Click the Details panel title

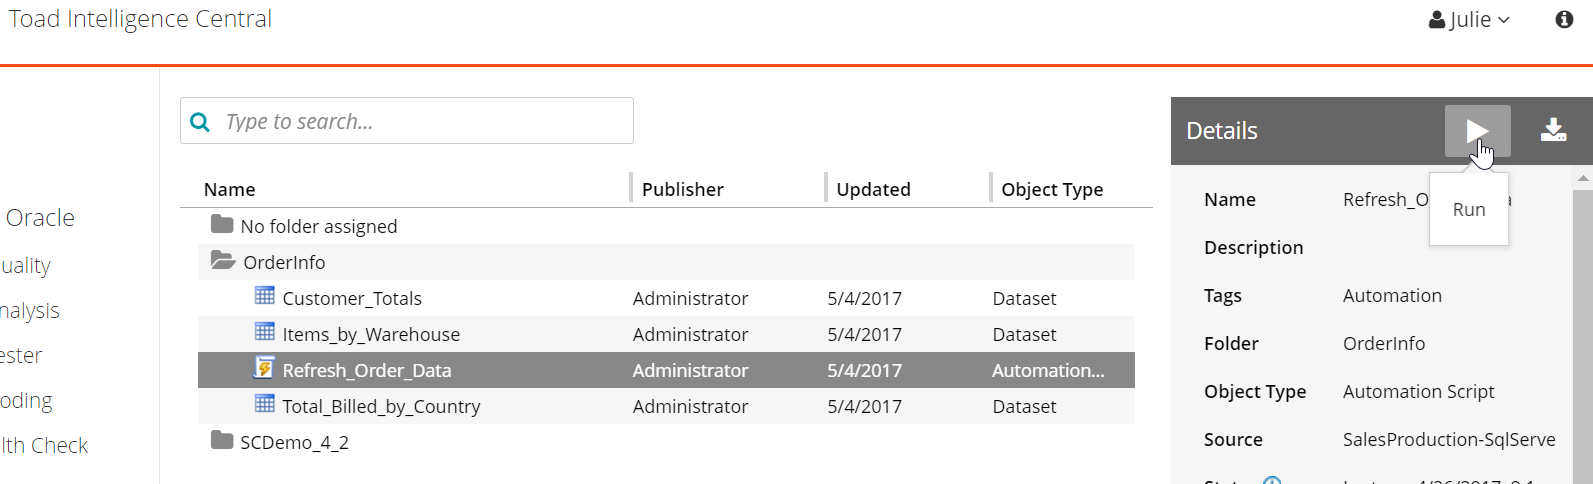[1222, 131]
